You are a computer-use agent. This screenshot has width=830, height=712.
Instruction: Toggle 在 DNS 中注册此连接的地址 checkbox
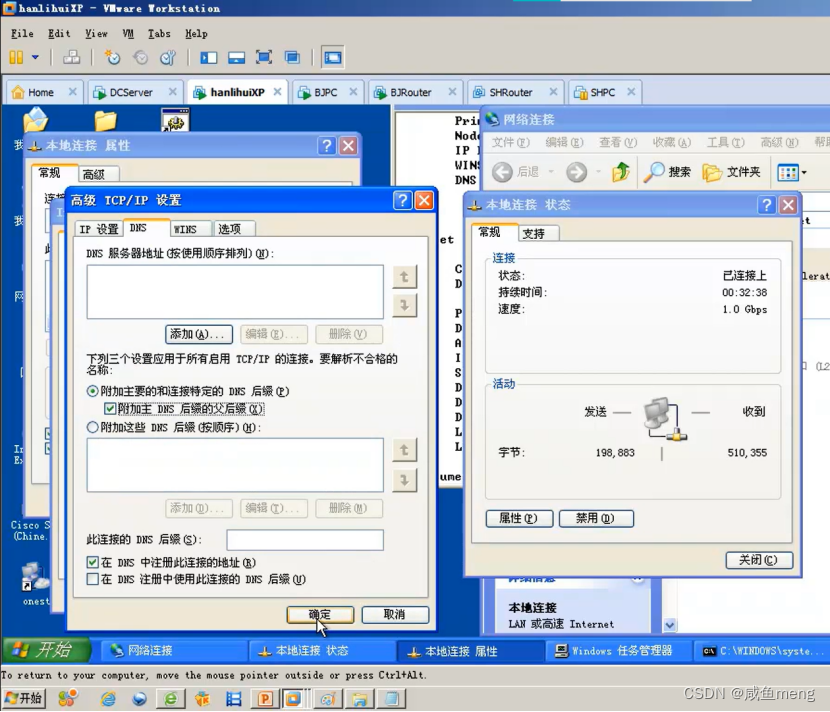(93, 562)
